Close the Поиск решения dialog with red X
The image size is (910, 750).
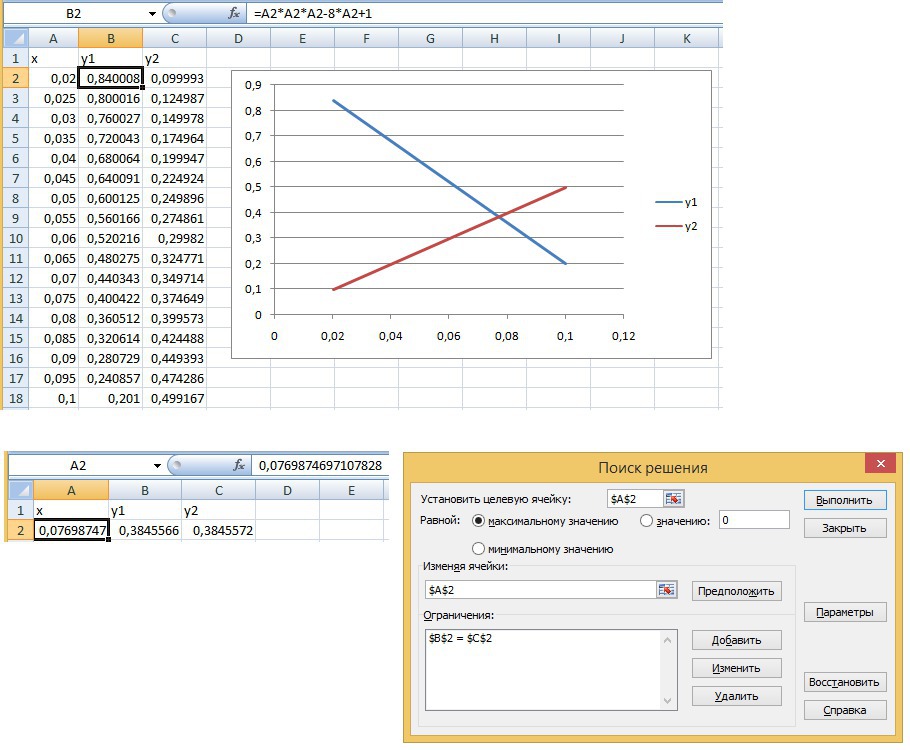880,465
